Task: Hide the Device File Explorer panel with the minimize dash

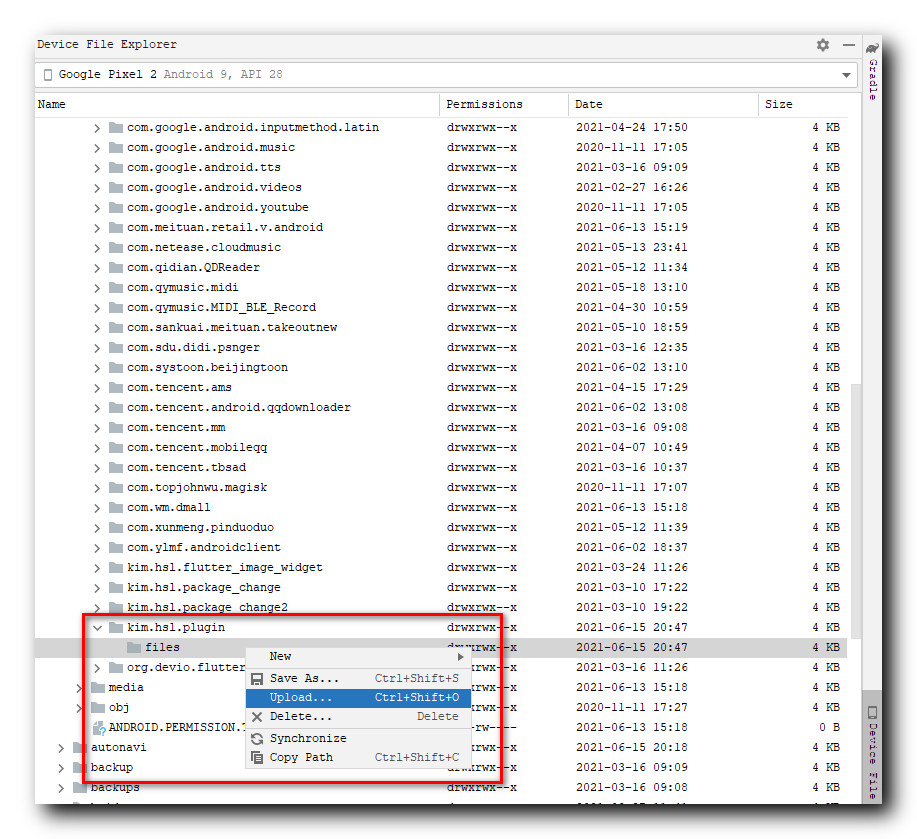Action: pyautogui.click(x=849, y=44)
